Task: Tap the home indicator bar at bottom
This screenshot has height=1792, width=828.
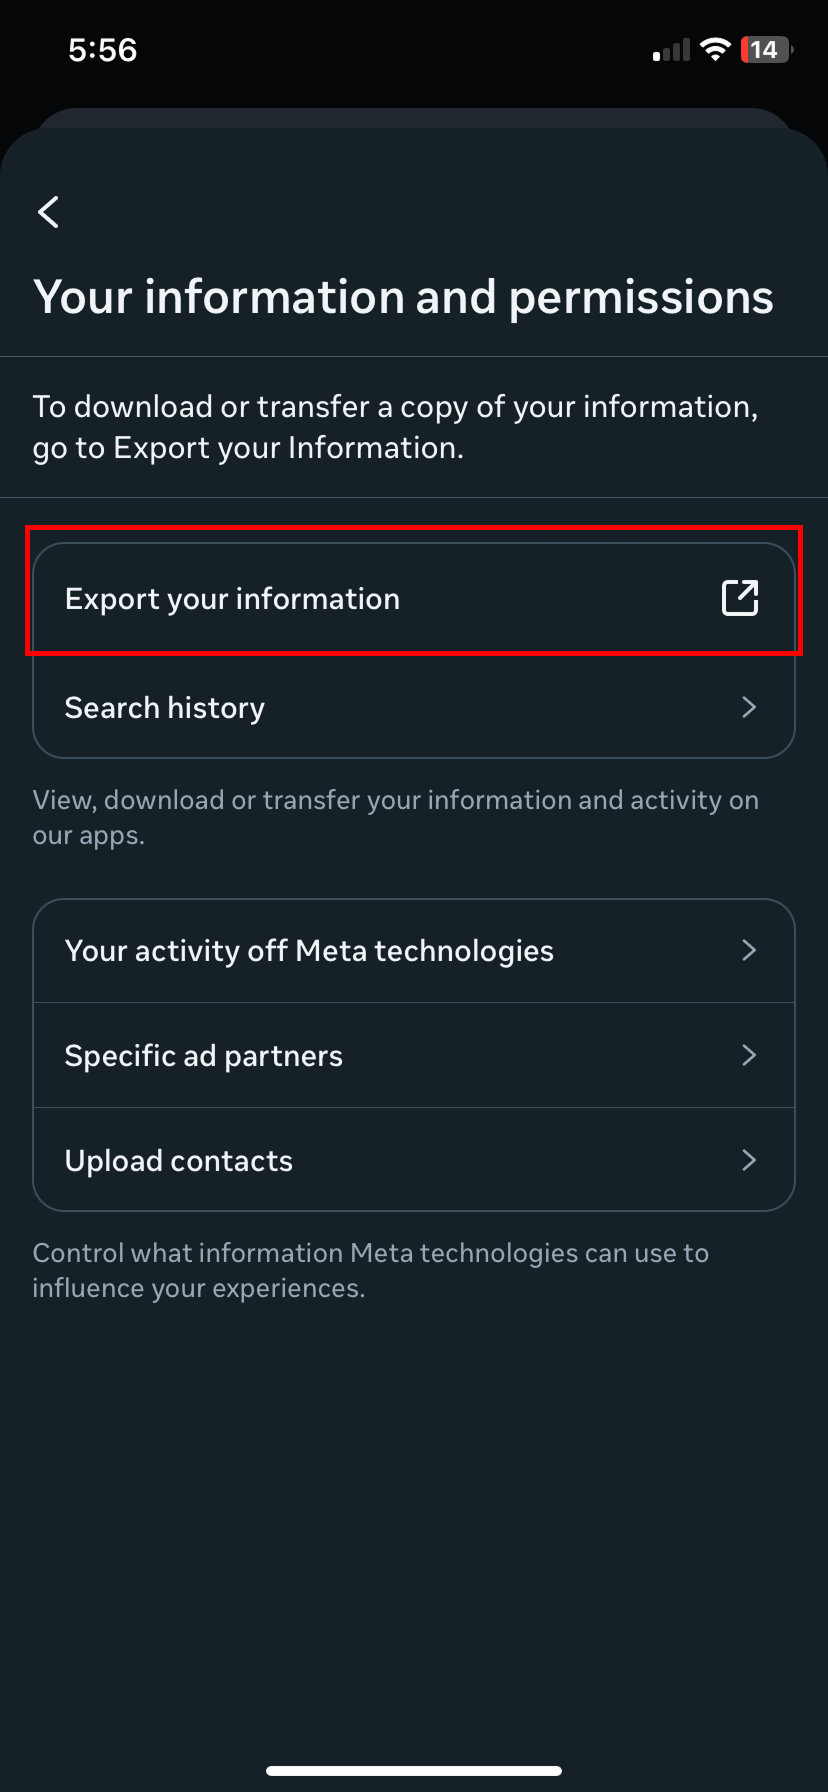Action: [414, 1771]
